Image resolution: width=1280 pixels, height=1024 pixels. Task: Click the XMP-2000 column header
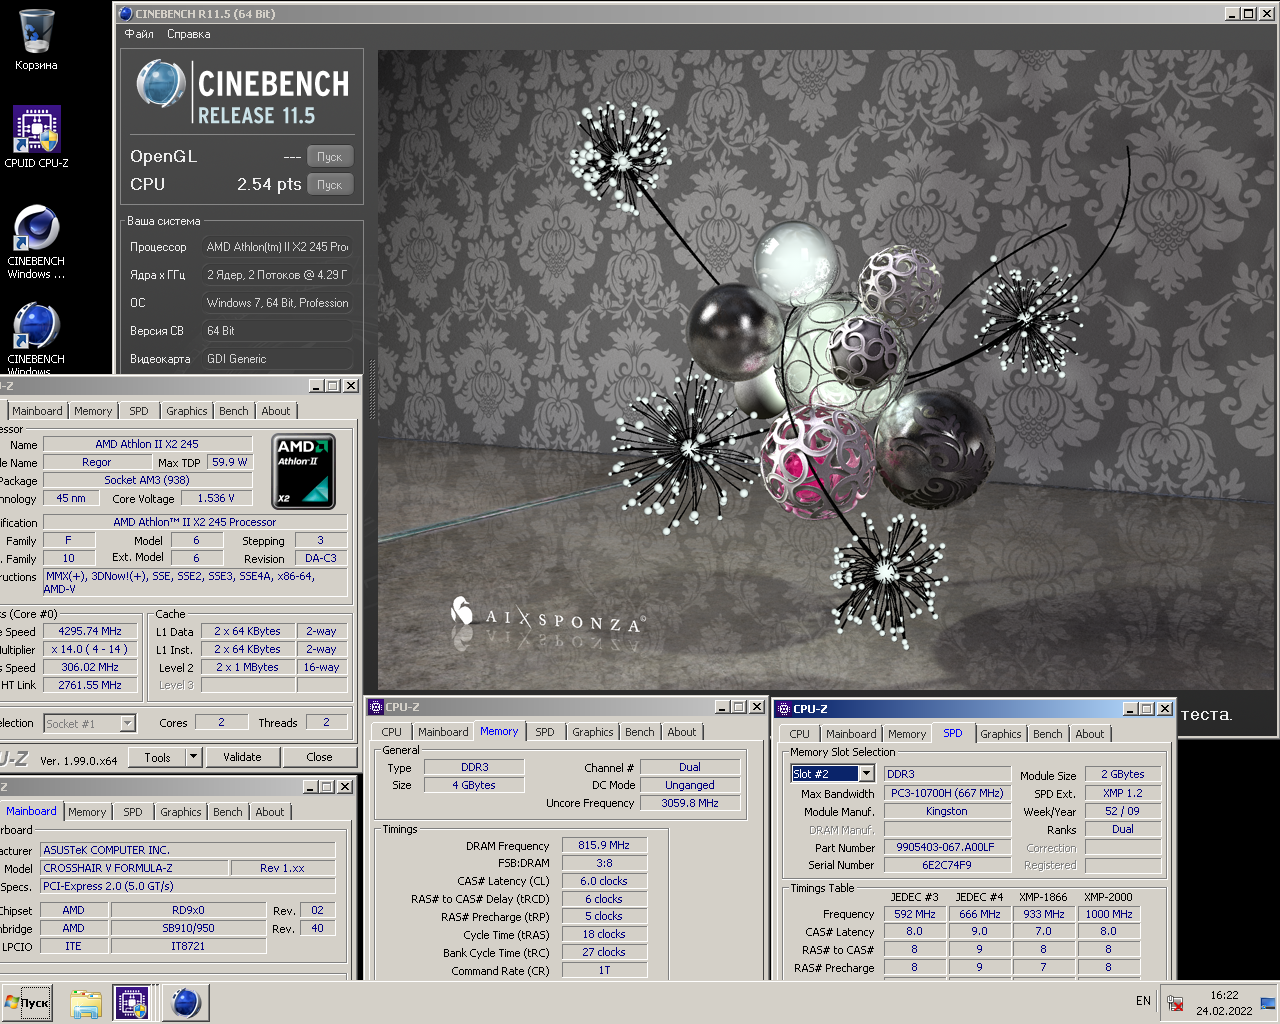pos(1108,897)
